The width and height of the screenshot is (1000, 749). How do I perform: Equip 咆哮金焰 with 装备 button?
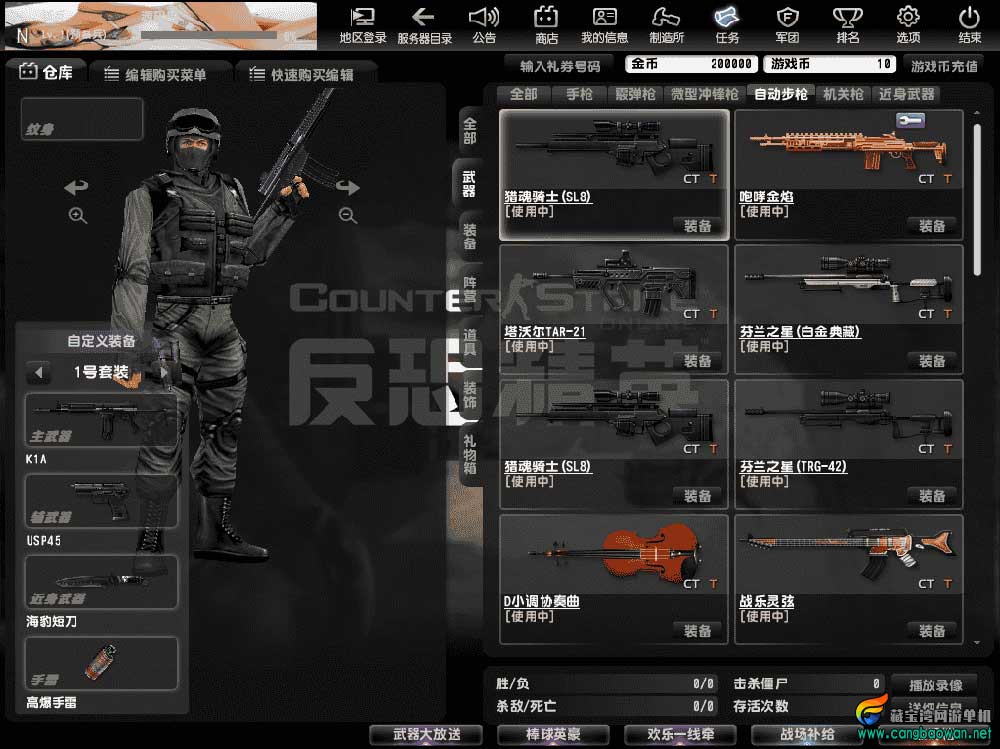(x=932, y=226)
